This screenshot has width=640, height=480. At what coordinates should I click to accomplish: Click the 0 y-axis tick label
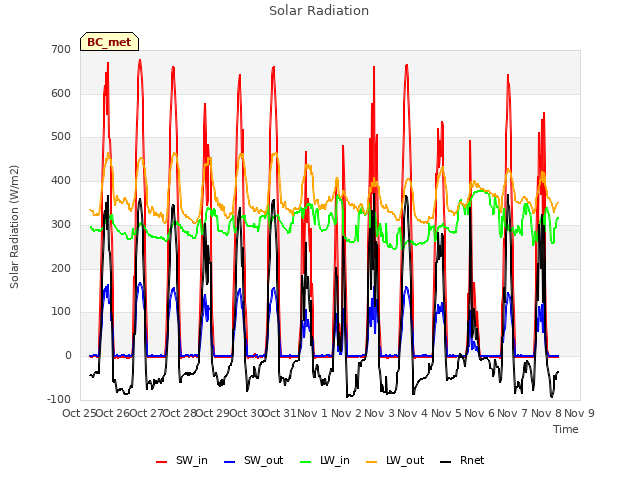(x=68, y=356)
